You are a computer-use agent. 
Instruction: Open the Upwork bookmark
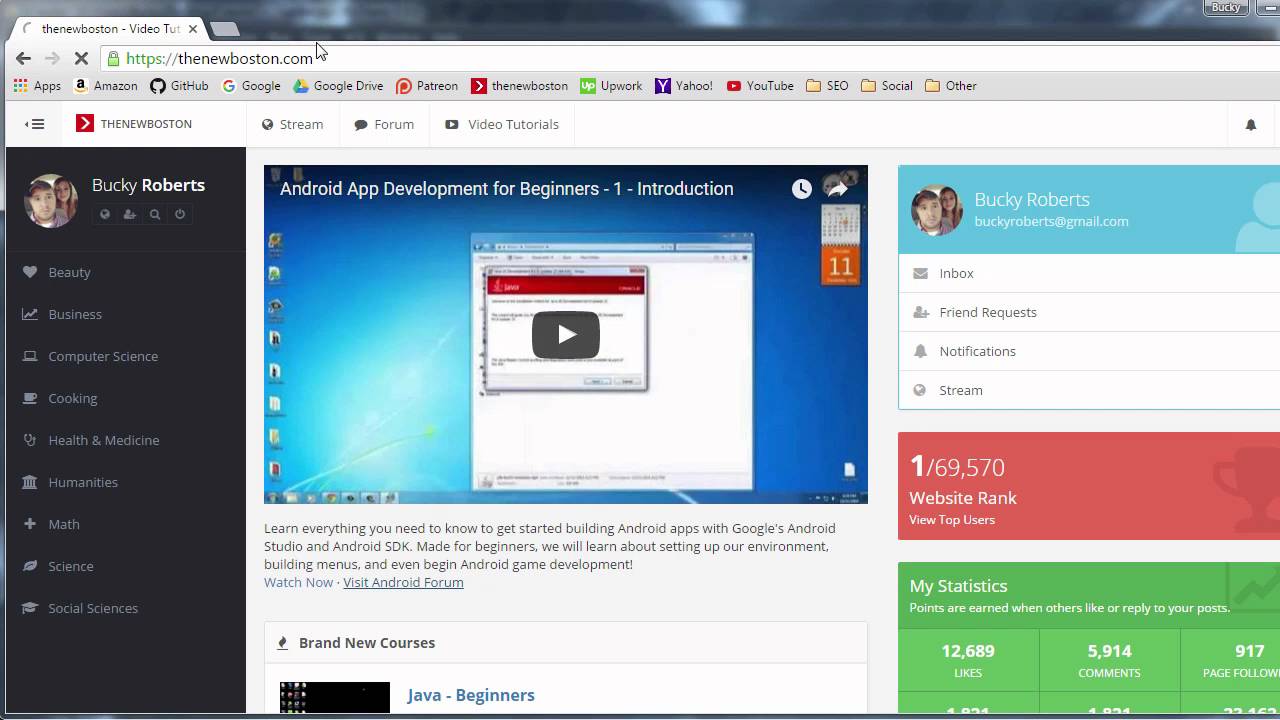[x=612, y=86]
